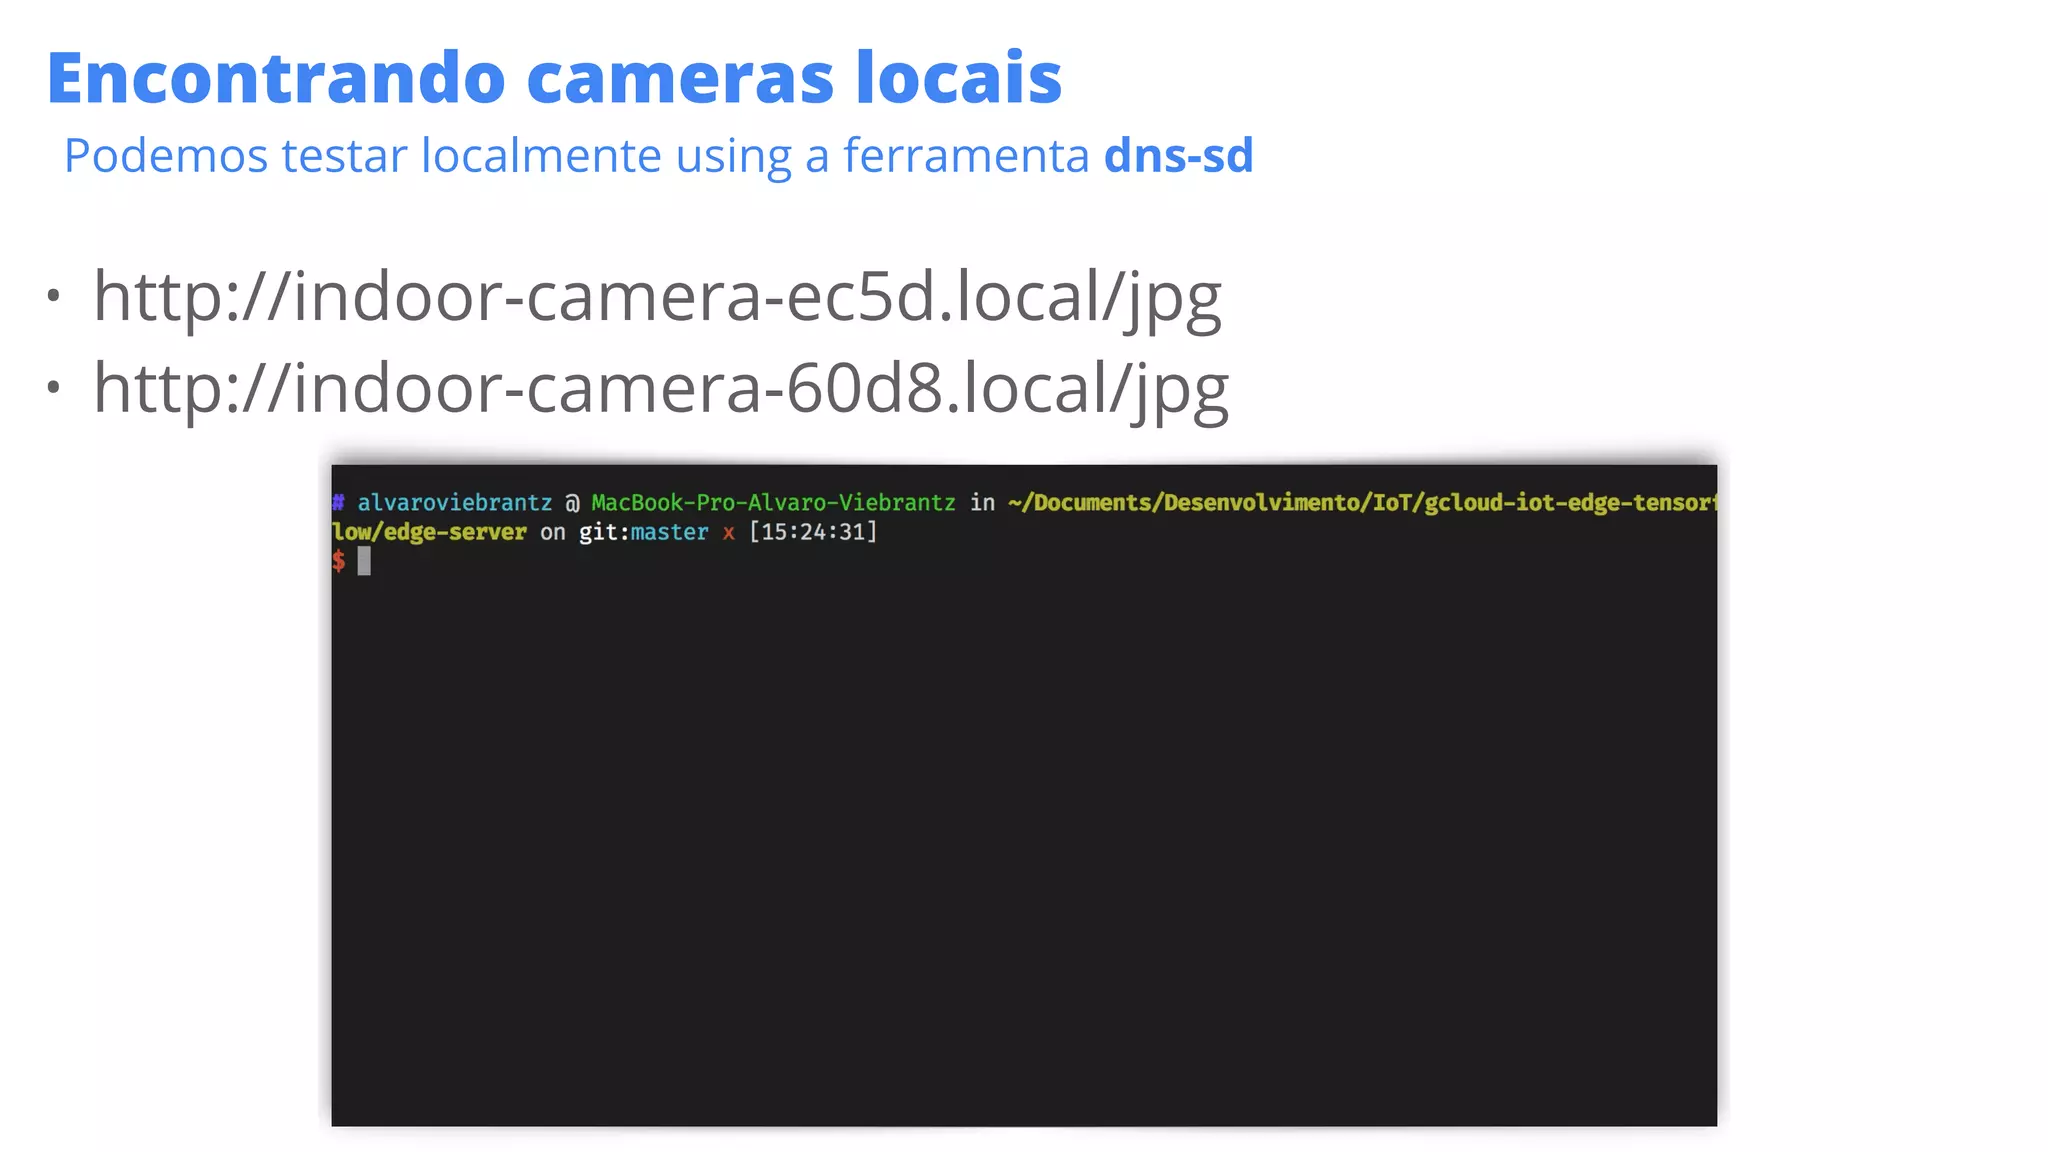Click the path "~/Documents/Desenvolvimento/IoT/gcloud-iot-edge-tensorf"
The image size is (2048, 1152).
point(1362,503)
